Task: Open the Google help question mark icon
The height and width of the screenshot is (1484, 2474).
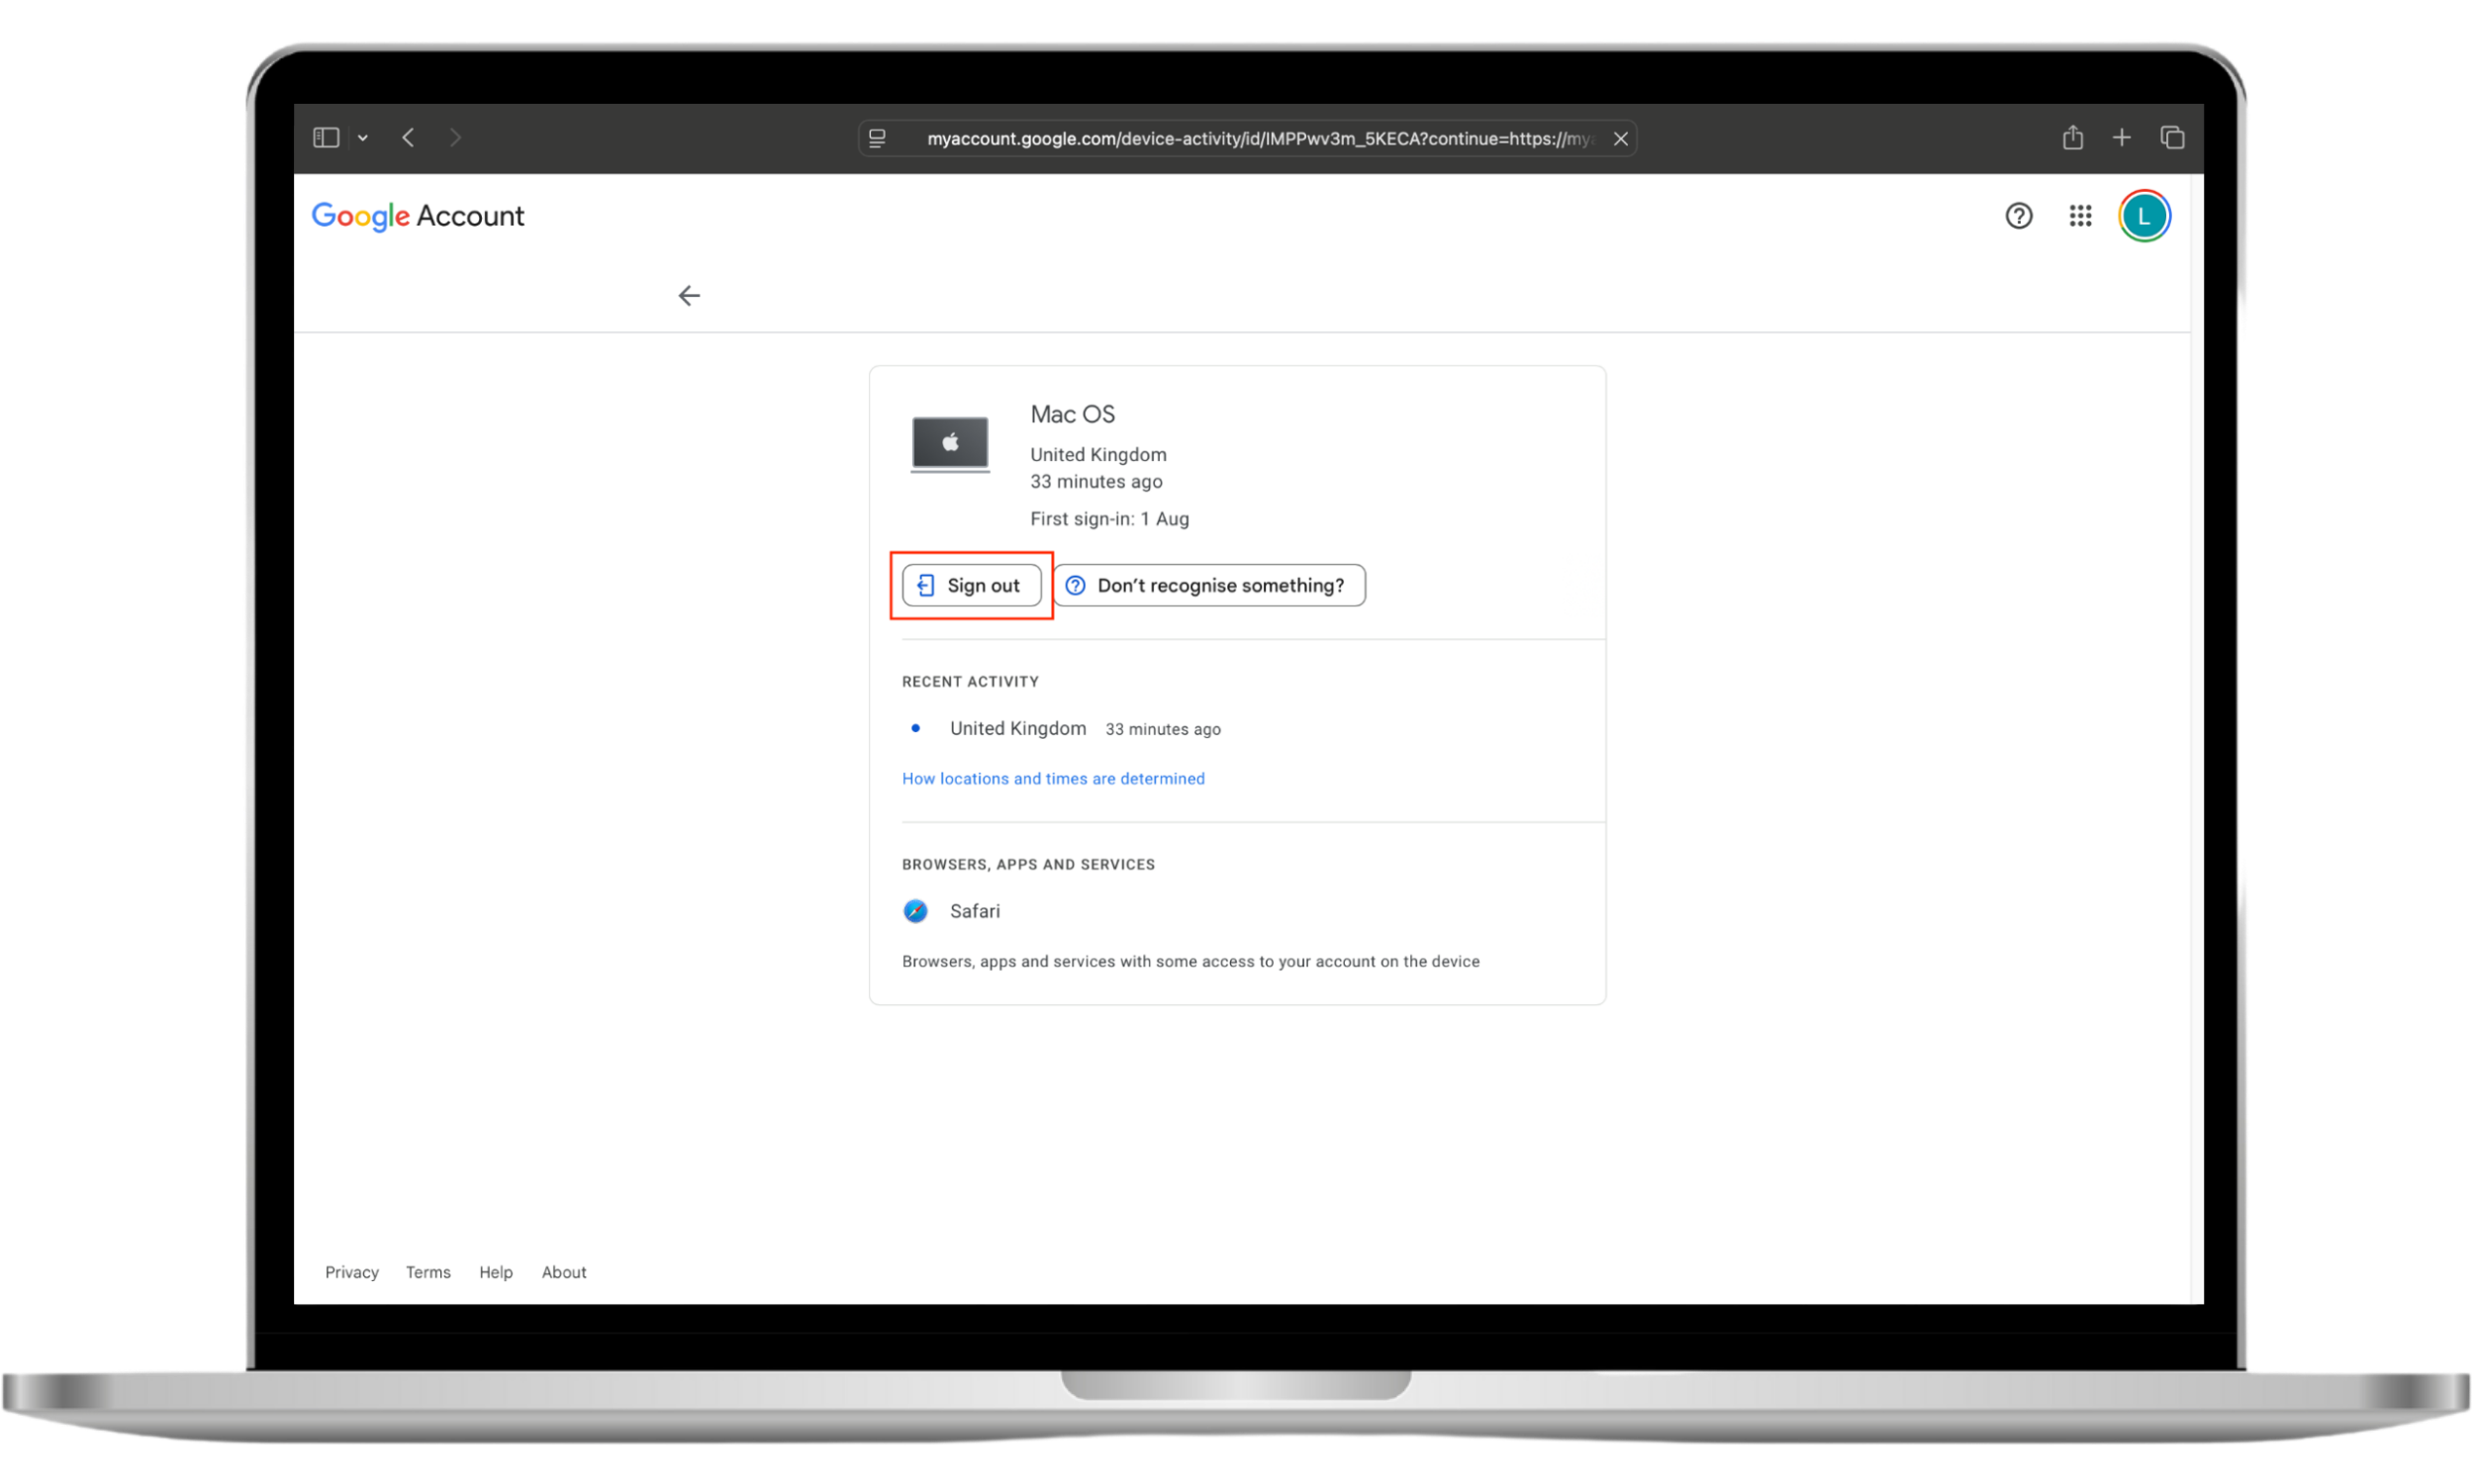Action: 2018,216
